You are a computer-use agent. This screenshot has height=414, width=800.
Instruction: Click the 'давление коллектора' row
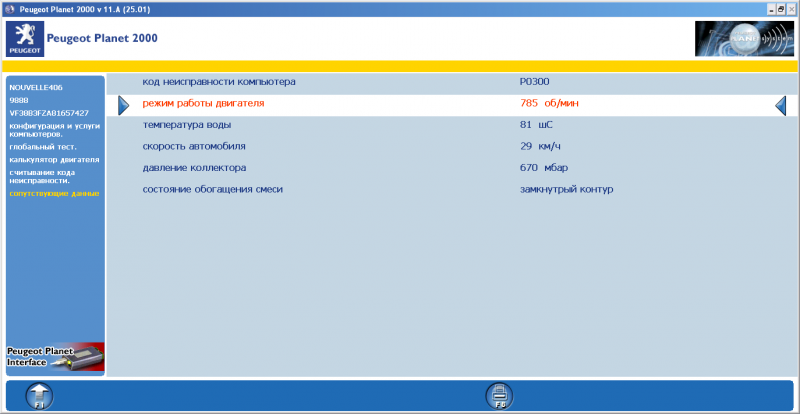tap(194, 167)
